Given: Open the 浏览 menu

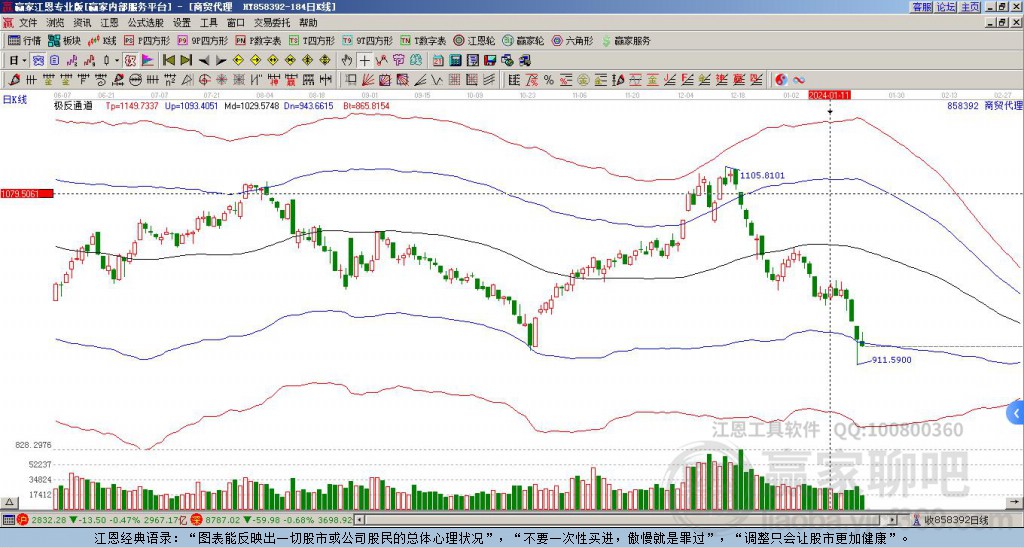Looking at the screenshot, I should point(56,23).
